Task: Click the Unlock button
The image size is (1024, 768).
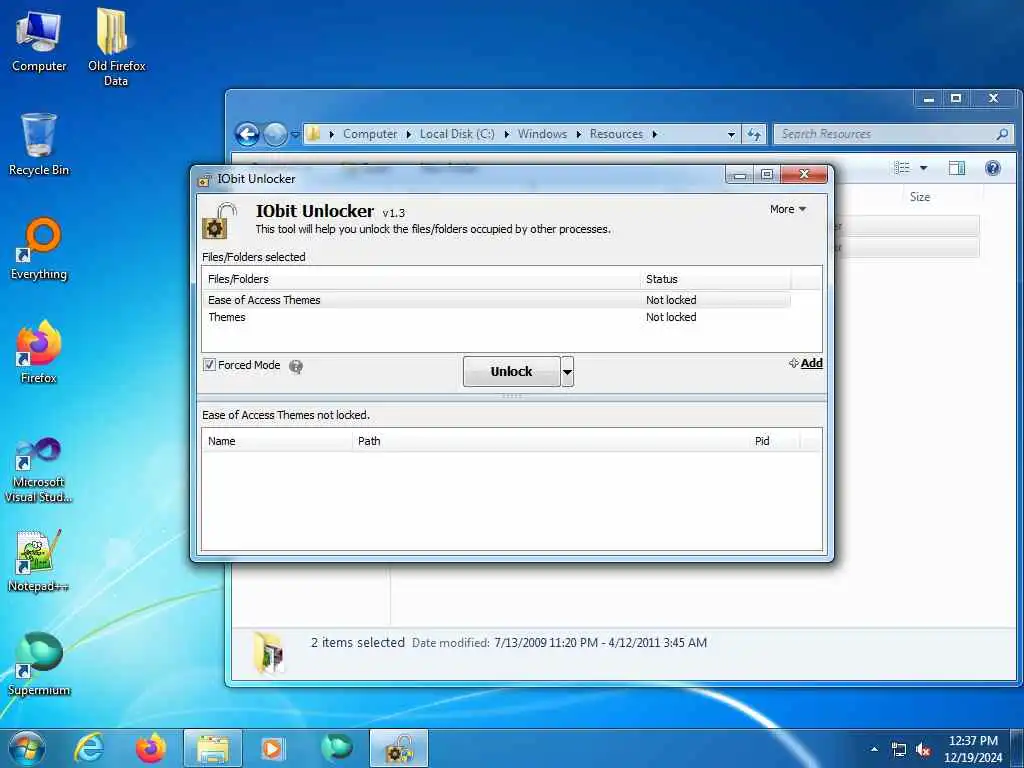Action: click(511, 372)
